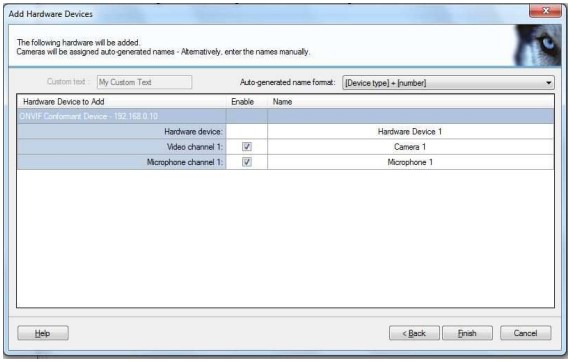Viewport: 570px width, 361px height.
Task: Toggle Microphone channel 1 checkbox
Action: coord(247,162)
